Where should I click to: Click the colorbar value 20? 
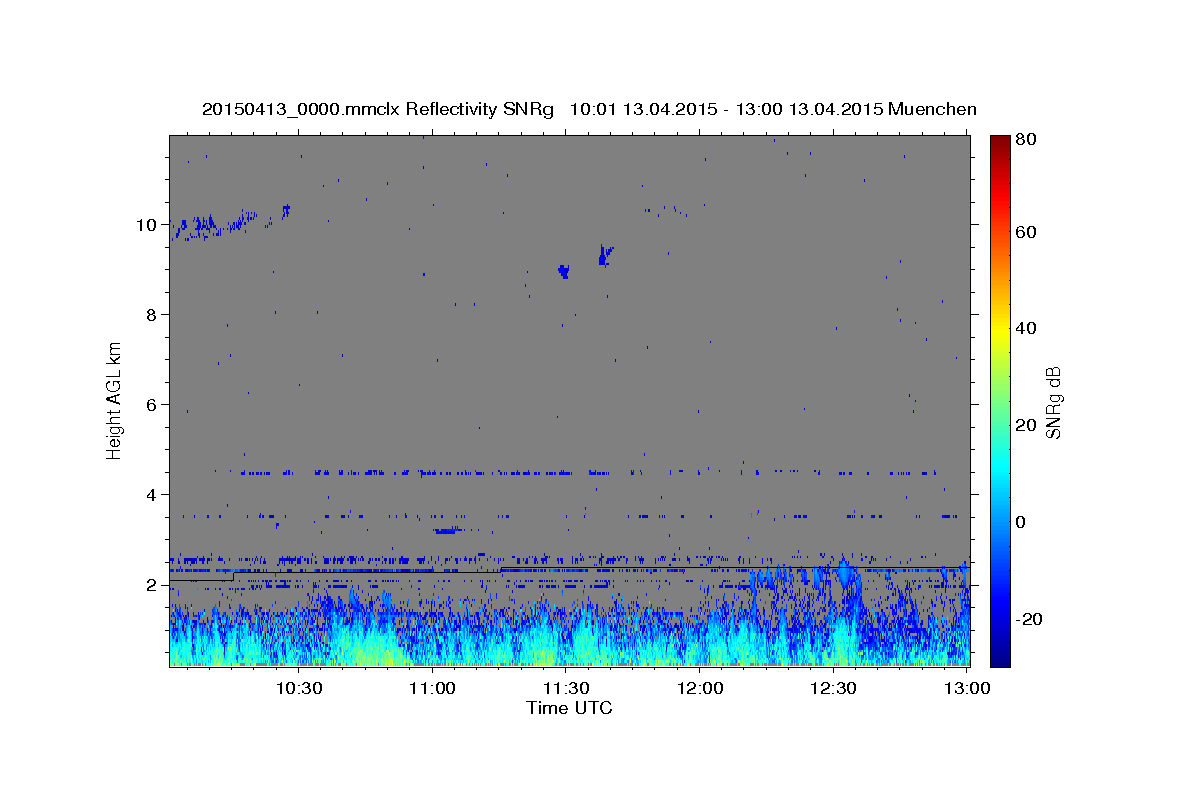1026,425
